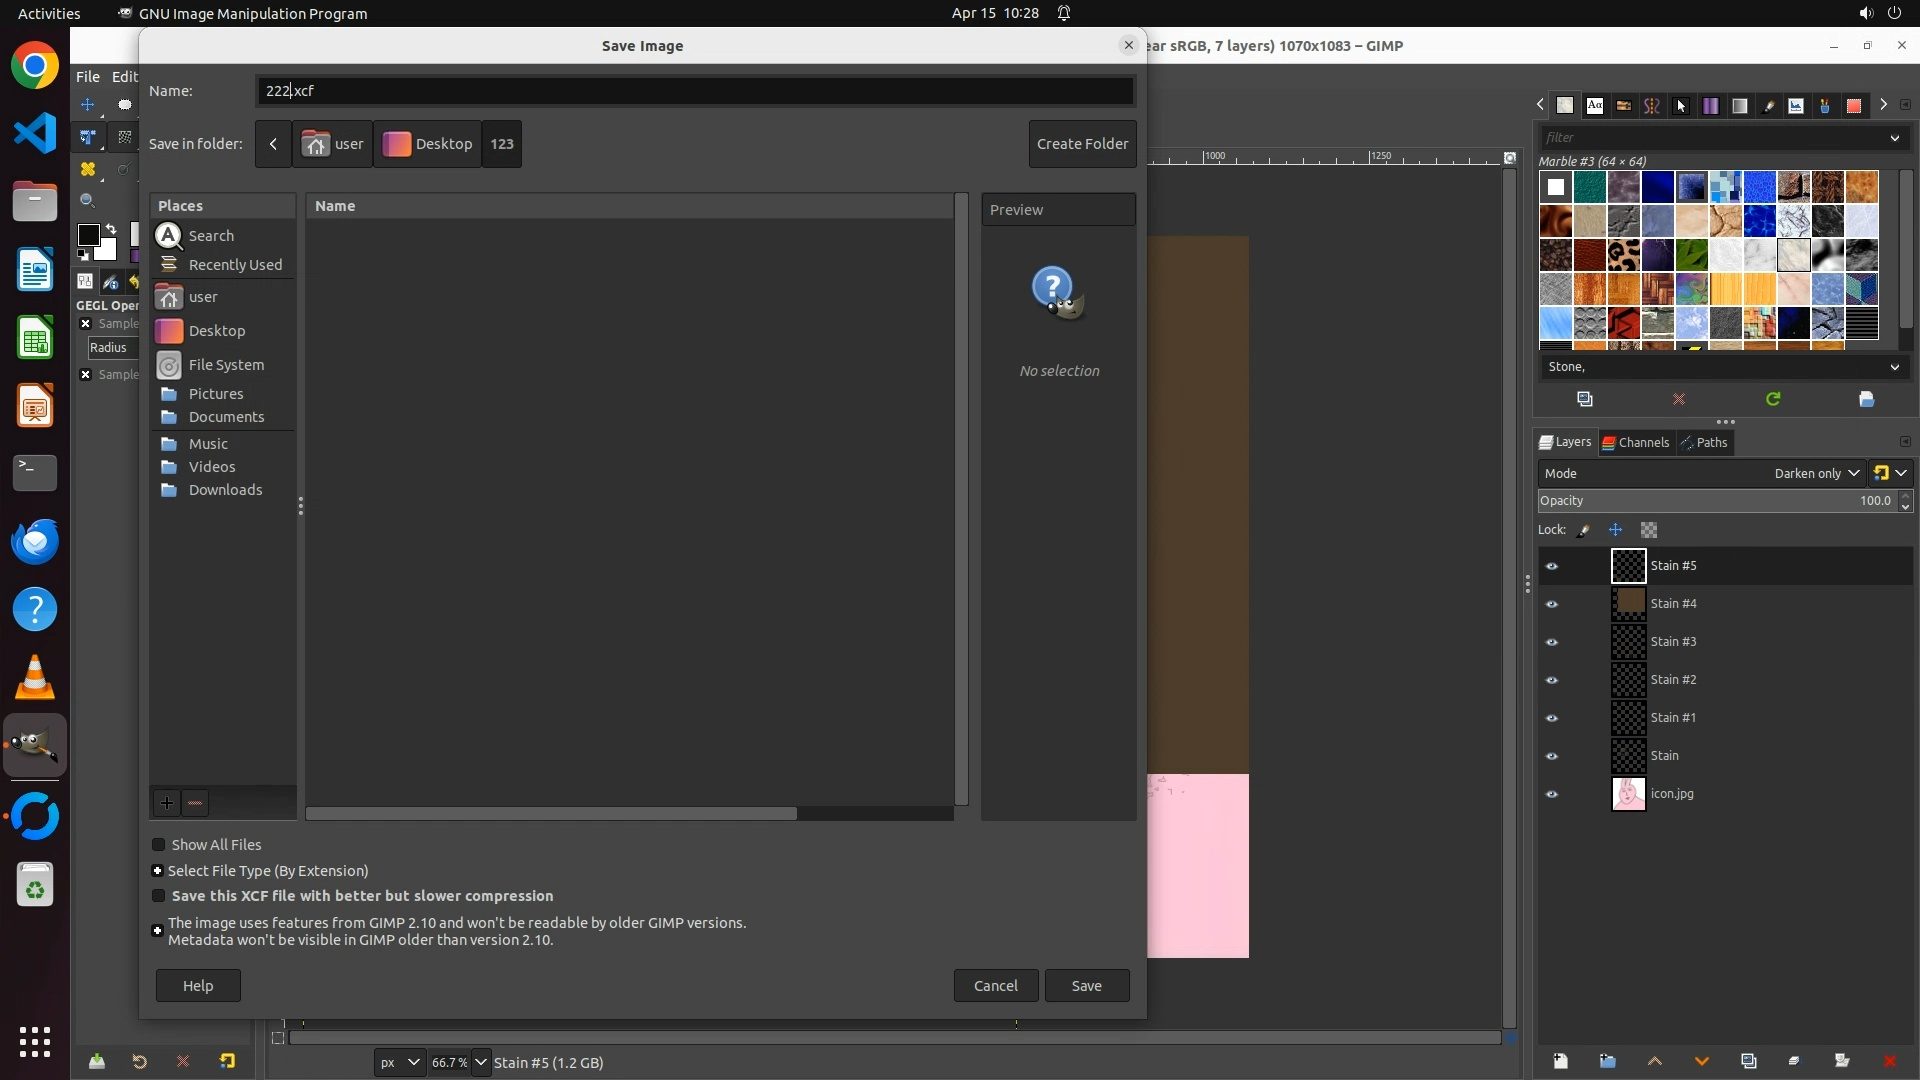Duplicate the selected layer
Screen dimensions: 1920x1080
click(x=1748, y=1061)
